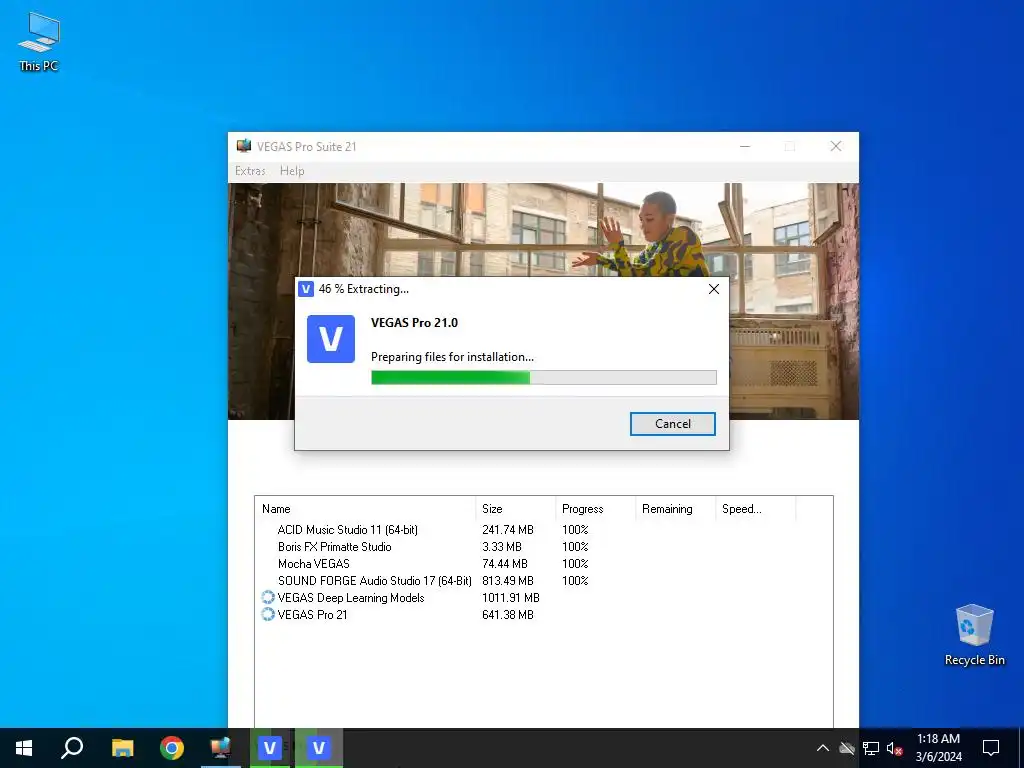The width and height of the screenshot is (1024, 768).
Task: Click the spinner icon beside VEGAS Deep Learning Models
Action: click(268, 598)
